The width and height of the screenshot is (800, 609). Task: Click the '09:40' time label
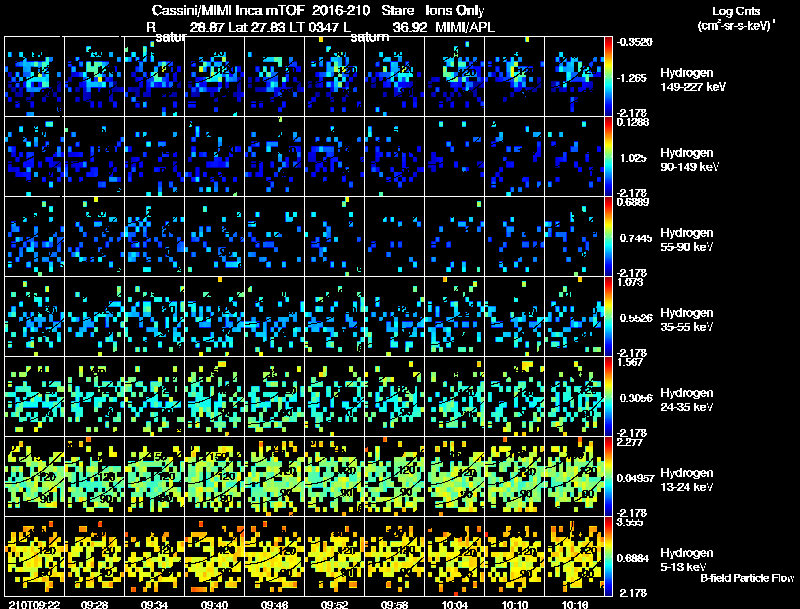tap(214, 604)
